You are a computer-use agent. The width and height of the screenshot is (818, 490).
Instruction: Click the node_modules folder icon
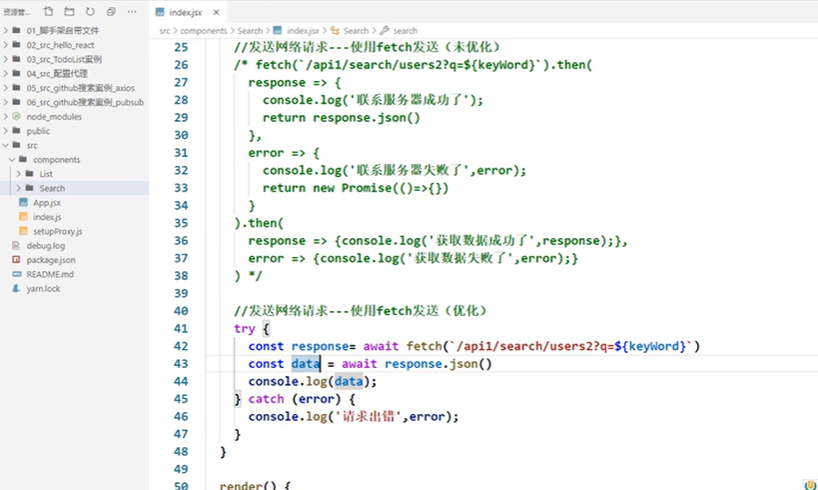(17, 116)
